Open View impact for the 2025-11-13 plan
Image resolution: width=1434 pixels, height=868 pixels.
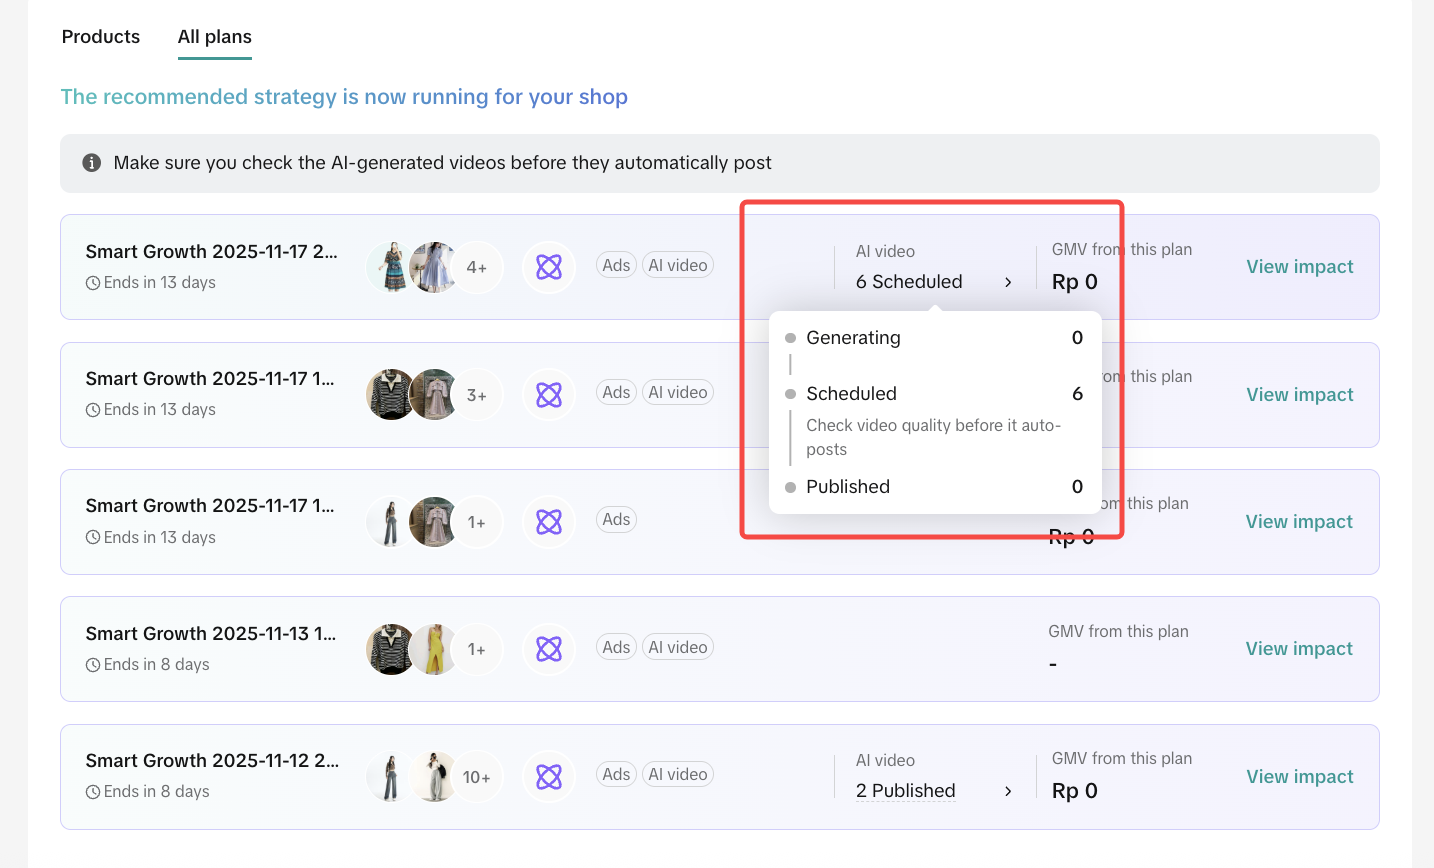point(1299,649)
